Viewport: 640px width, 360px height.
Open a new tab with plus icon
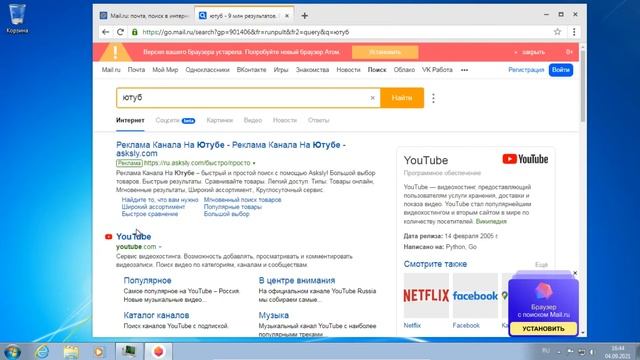[x=304, y=16]
